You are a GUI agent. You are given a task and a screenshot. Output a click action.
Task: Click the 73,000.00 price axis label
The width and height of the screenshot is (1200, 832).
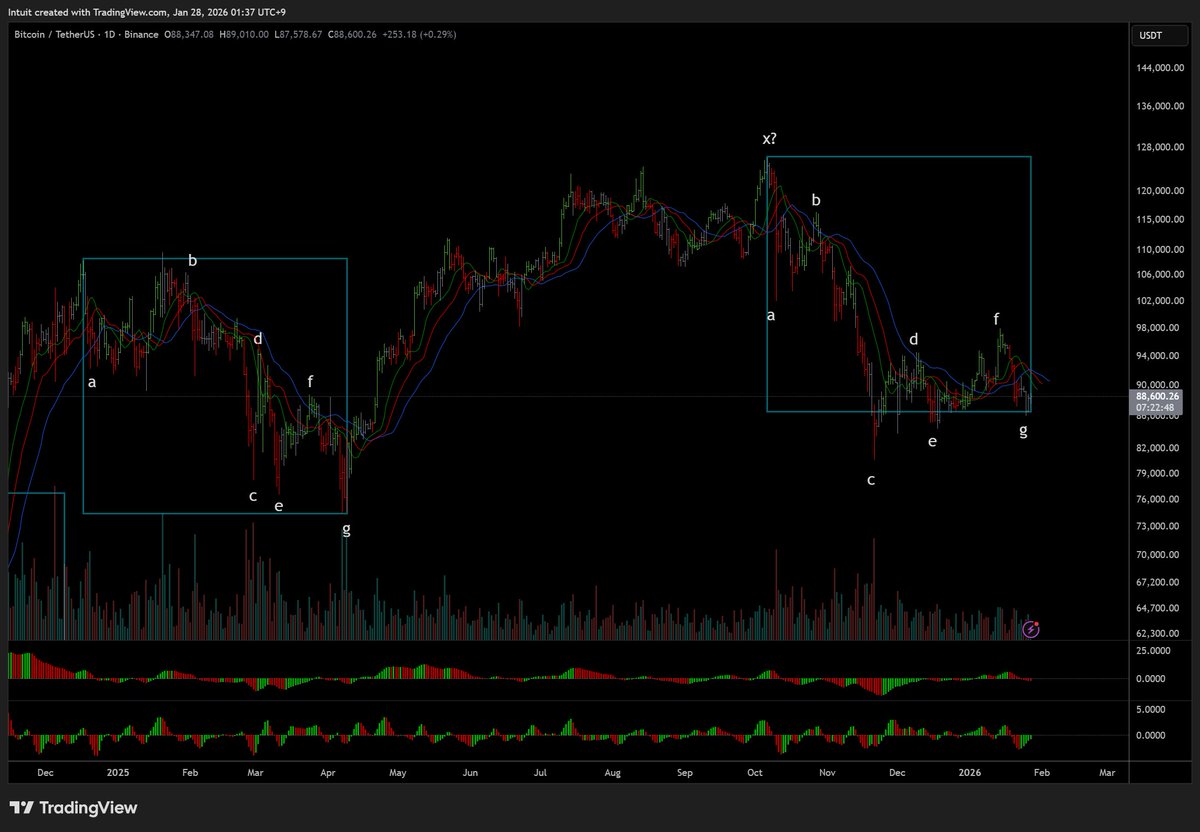pyautogui.click(x=1160, y=527)
